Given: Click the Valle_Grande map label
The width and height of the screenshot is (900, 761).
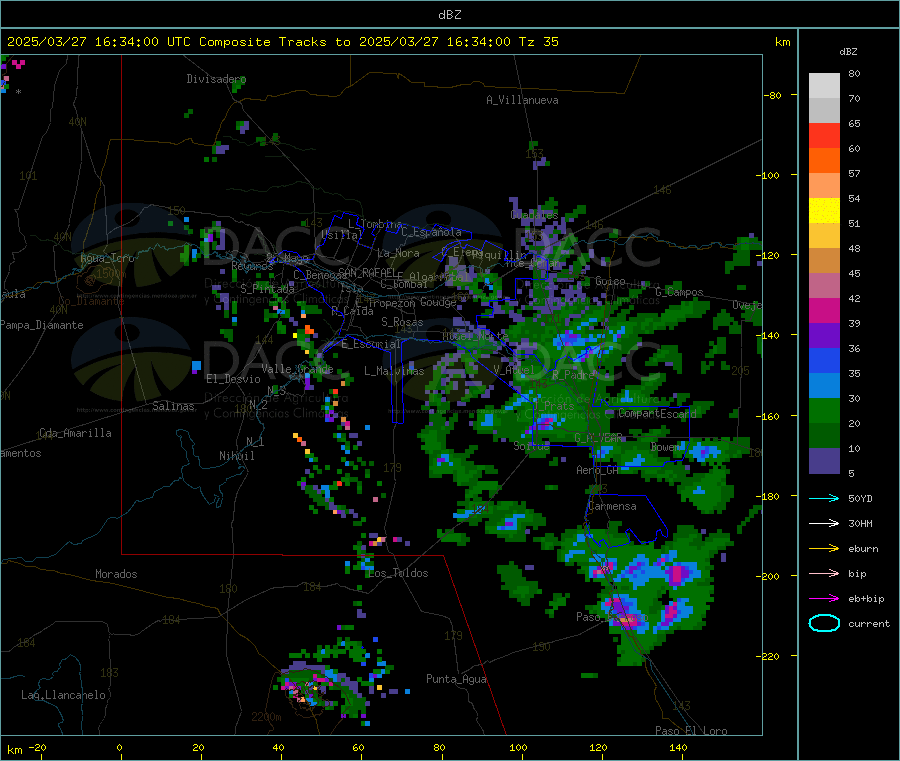Looking at the screenshot, I should click(x=297, y=368).
